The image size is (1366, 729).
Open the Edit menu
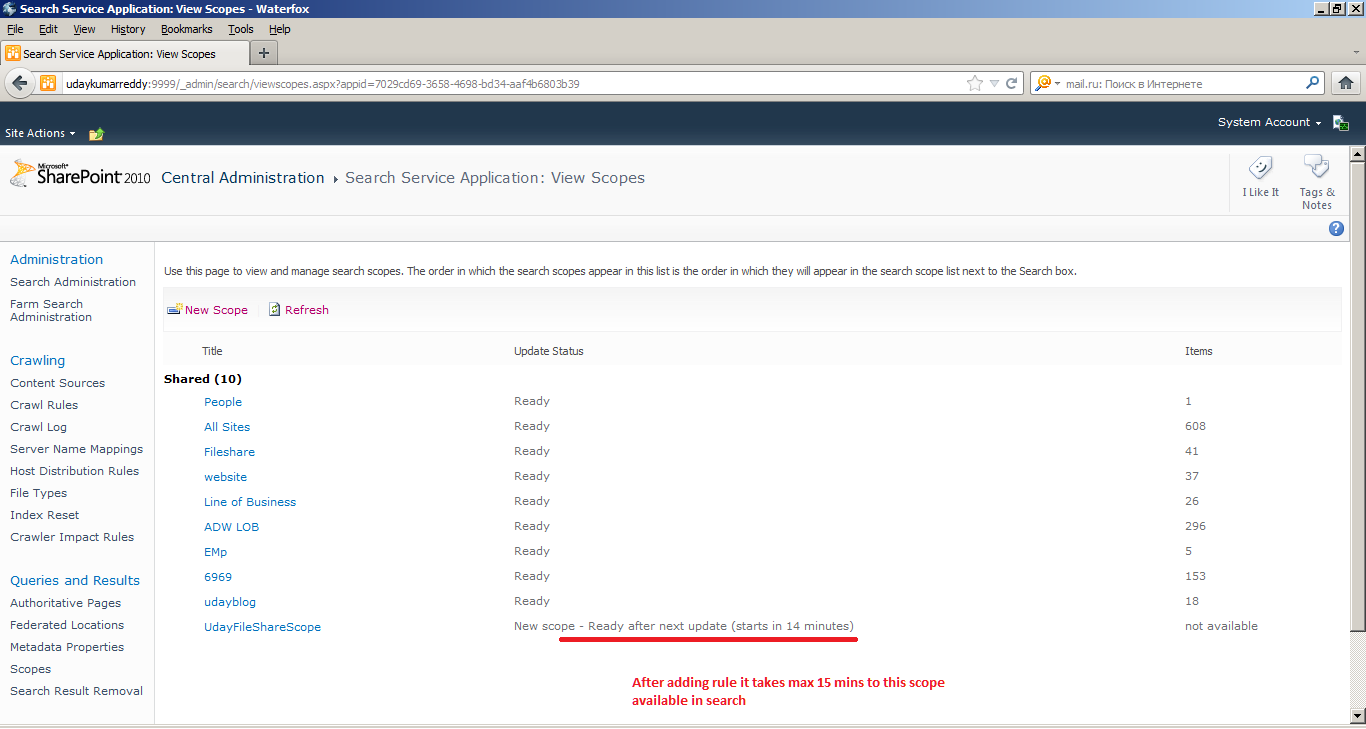(x=48, y=29)
